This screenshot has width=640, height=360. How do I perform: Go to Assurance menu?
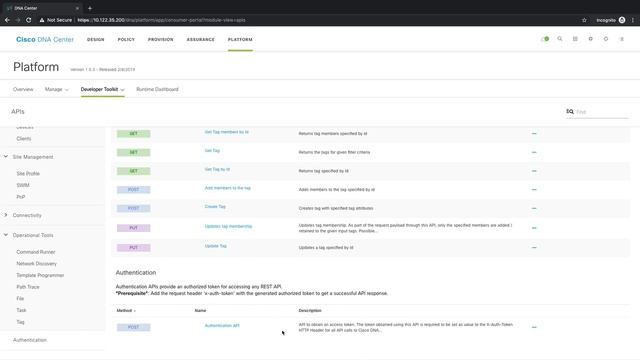[x=200, y=40]
